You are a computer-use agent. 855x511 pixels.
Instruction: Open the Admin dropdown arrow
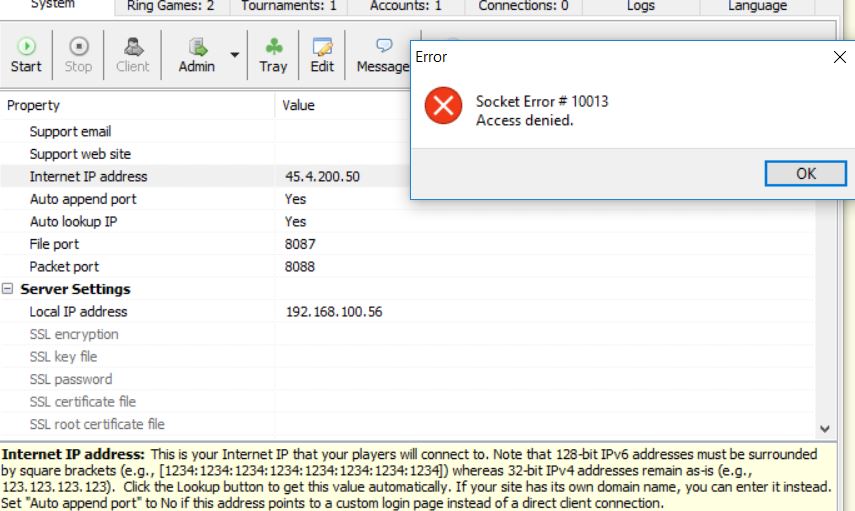click(234, 55)
